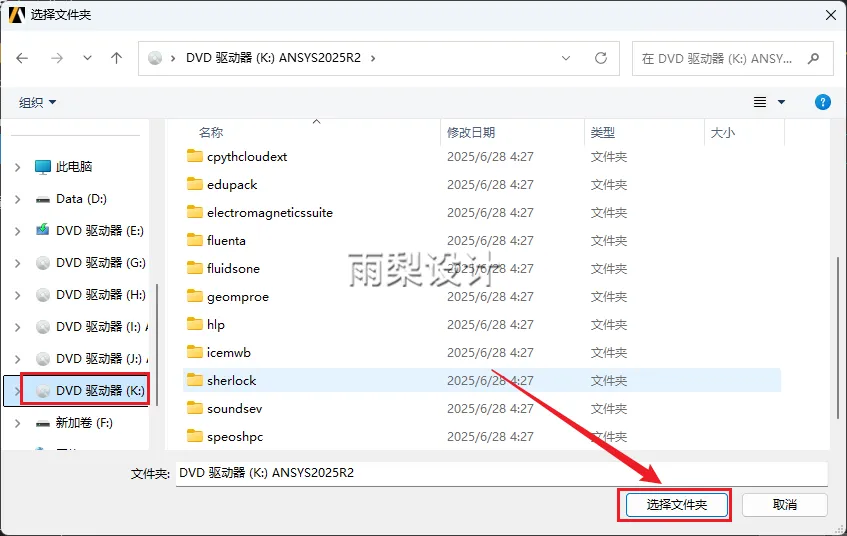Select the geomproe folder

coord(482,297)
